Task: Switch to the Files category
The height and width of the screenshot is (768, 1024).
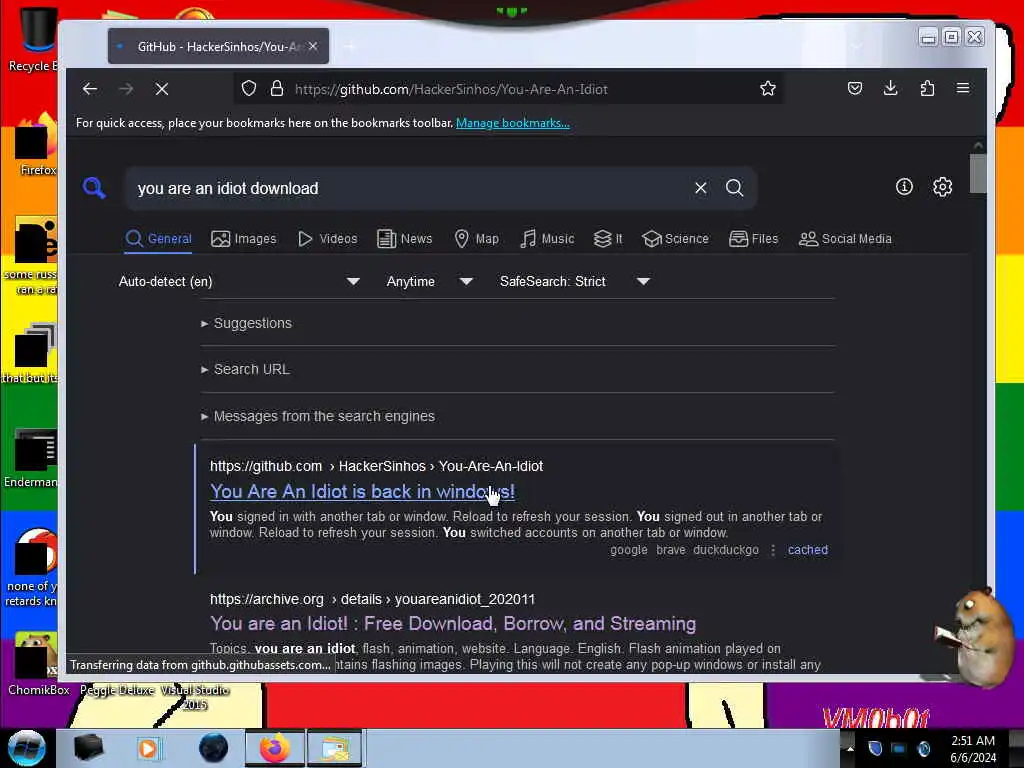Action: pyautogui.click(x=754, y=239)
